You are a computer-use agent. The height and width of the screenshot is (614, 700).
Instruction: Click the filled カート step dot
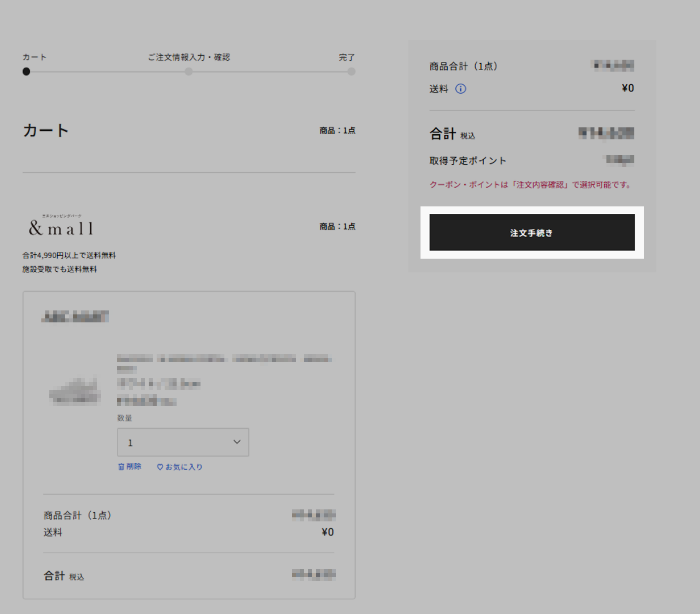[26, 71]
